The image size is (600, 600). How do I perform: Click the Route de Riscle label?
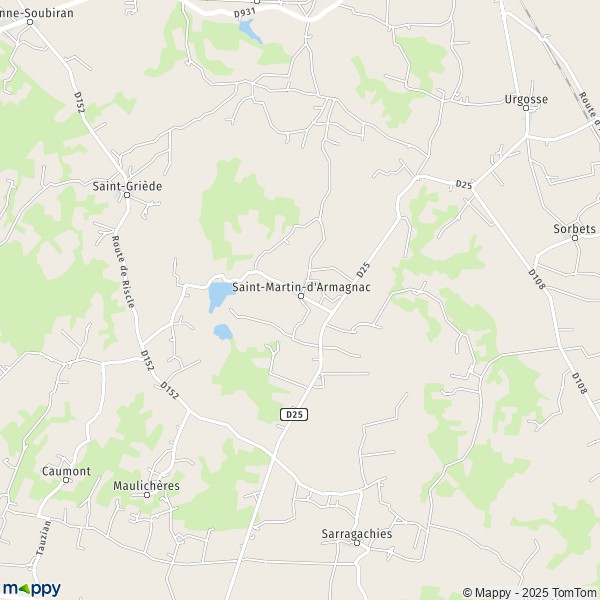[123, 272]
